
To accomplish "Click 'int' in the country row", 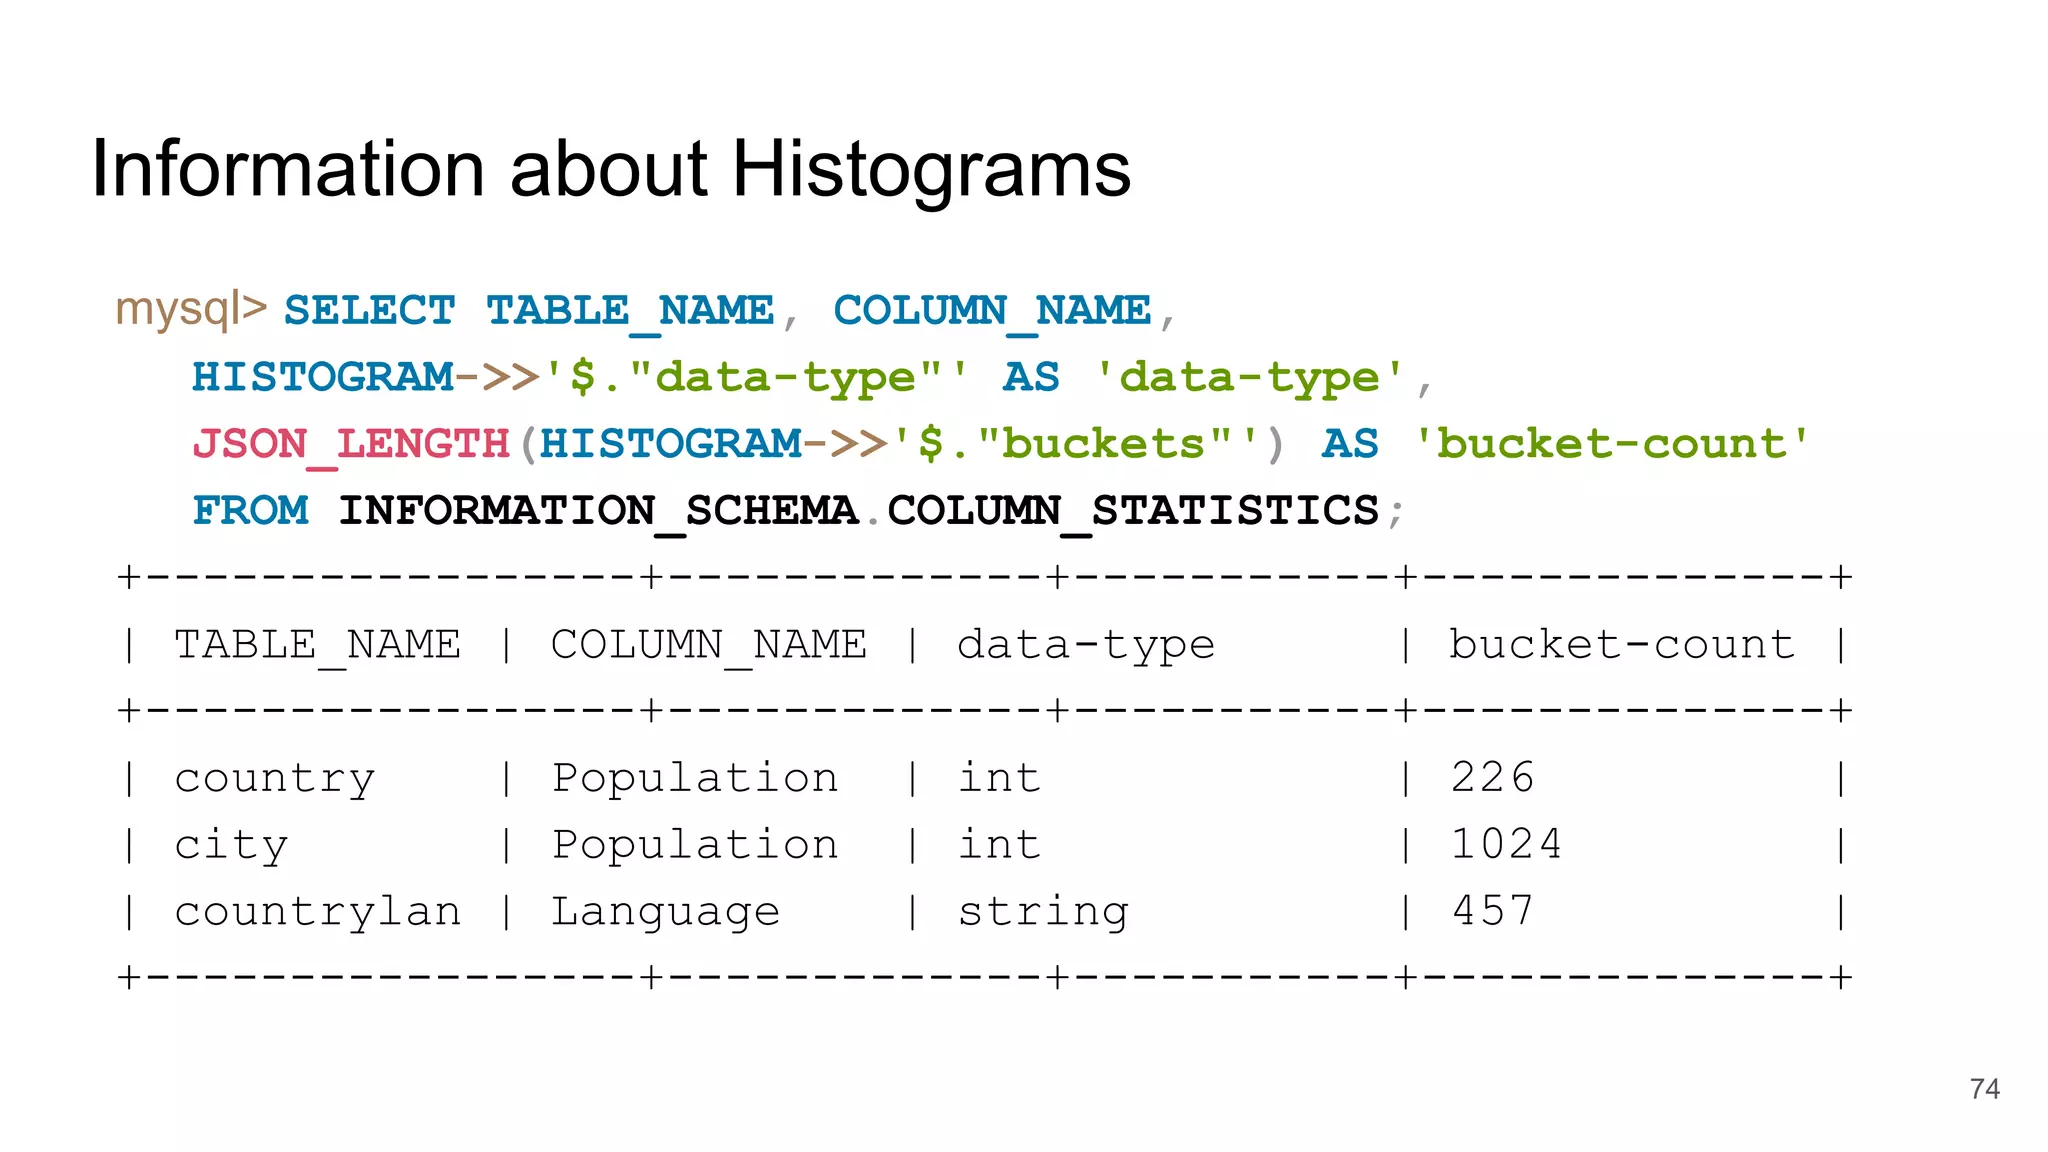I will pyautogui.click(x=999, y=777).
